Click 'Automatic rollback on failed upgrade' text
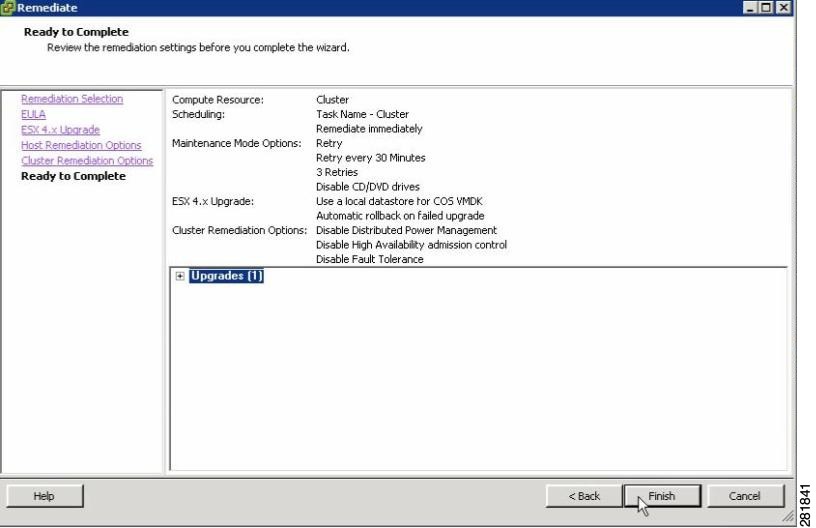 (x=400, y=216)
